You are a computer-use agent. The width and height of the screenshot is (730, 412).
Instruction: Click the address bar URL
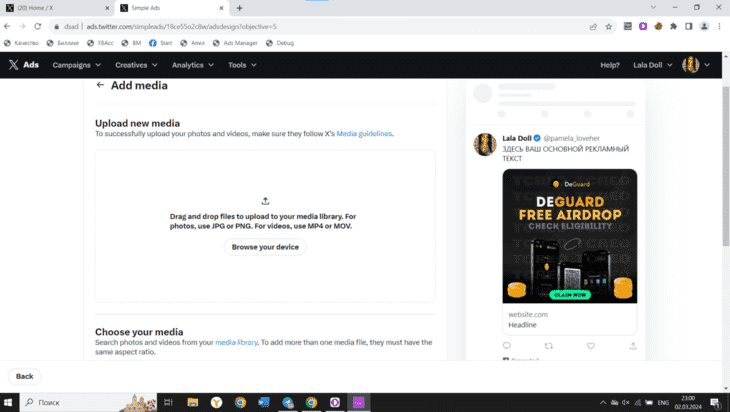[182, 27]
